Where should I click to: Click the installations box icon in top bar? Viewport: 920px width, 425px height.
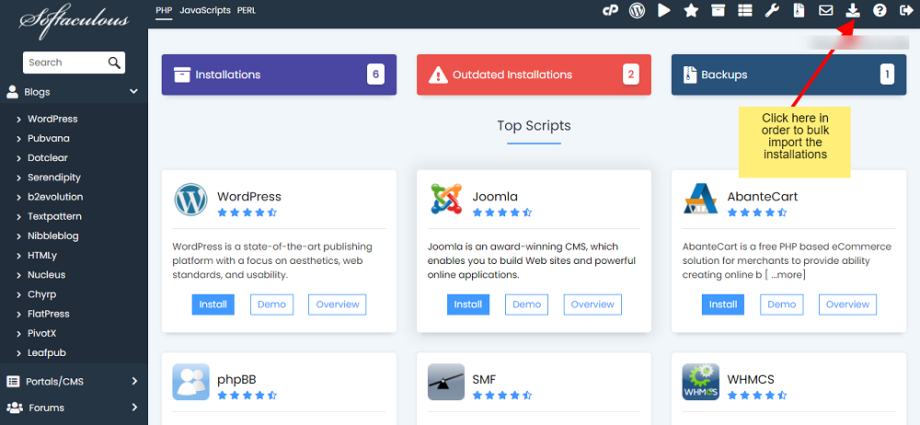718,11
